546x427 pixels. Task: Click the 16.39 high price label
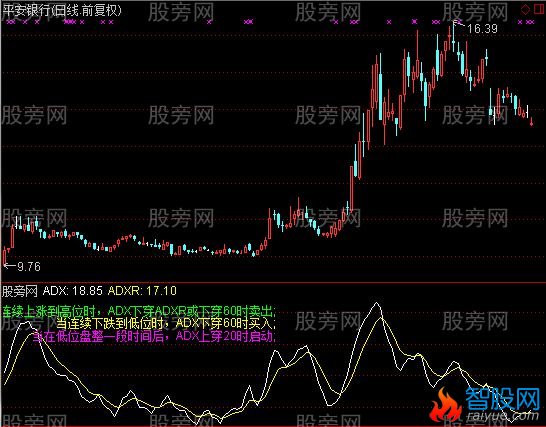[x=482, y=29]
